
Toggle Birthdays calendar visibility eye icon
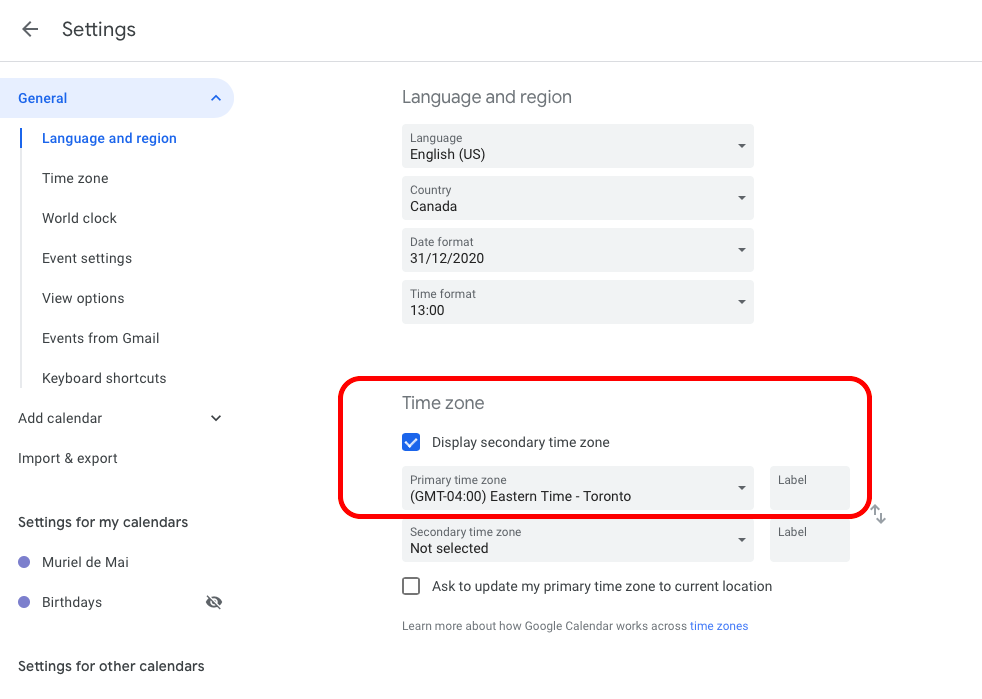click(x=214, y=602)
